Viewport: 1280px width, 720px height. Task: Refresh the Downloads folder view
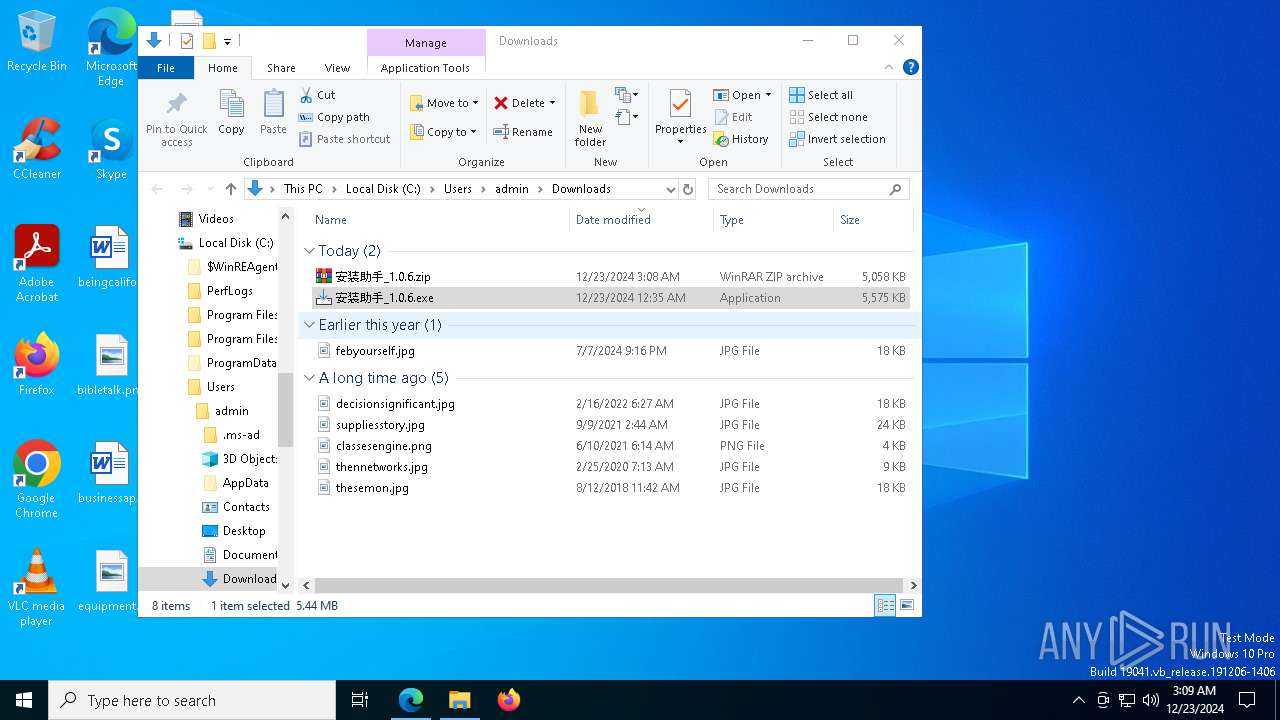pyautogui.click(x=687, y=189)
